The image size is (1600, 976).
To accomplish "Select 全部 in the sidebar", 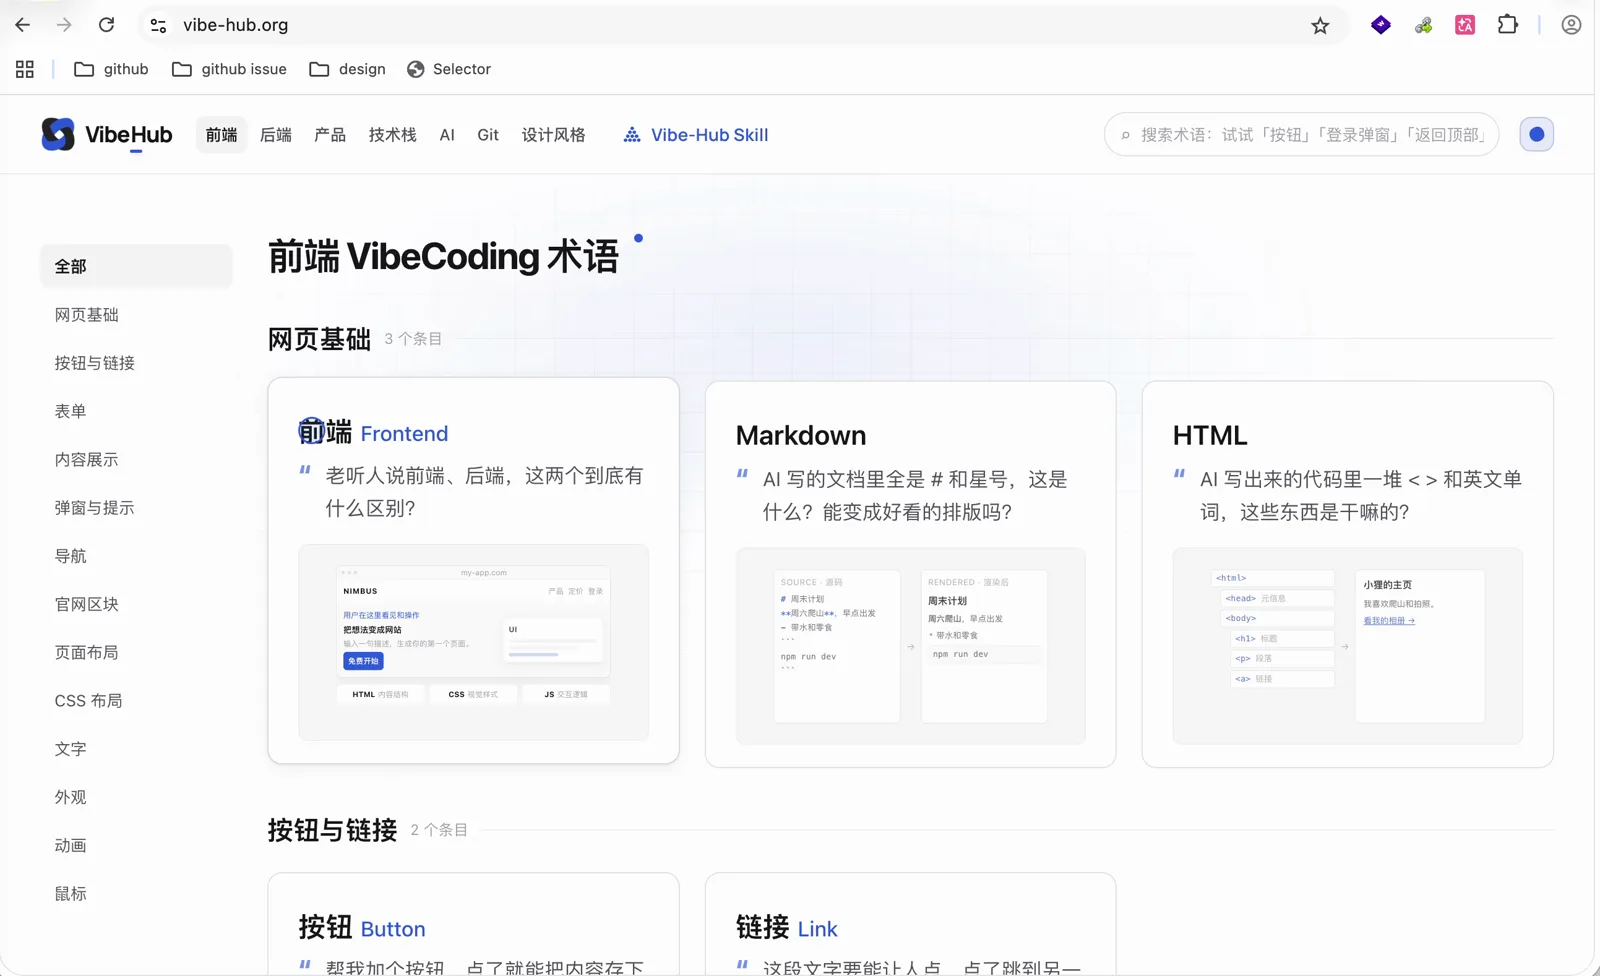I will click(136, 266).
